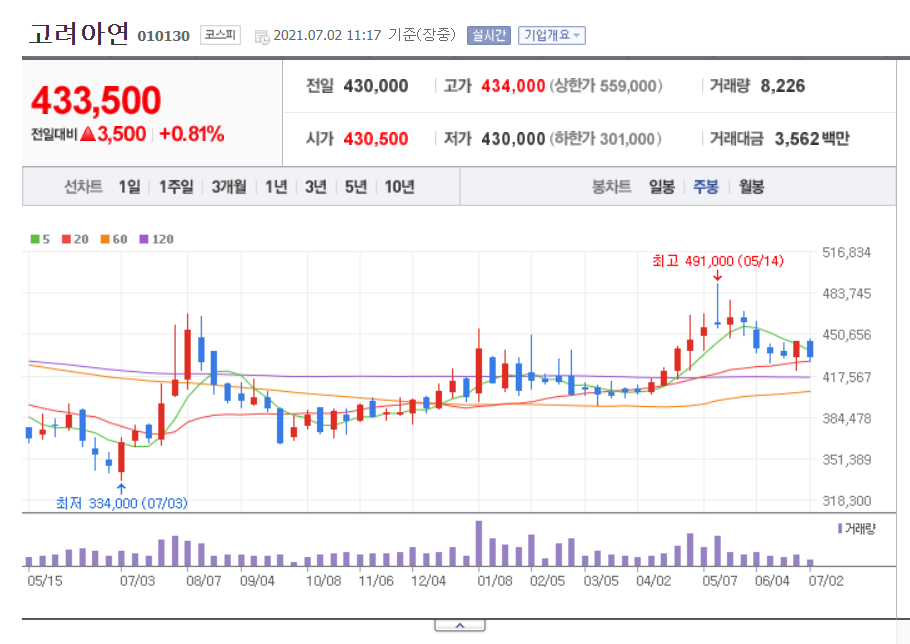Click the 하한가 301,000 text
Image resolution: width=910 pixels, height=644 pixels.
[605, 139]
